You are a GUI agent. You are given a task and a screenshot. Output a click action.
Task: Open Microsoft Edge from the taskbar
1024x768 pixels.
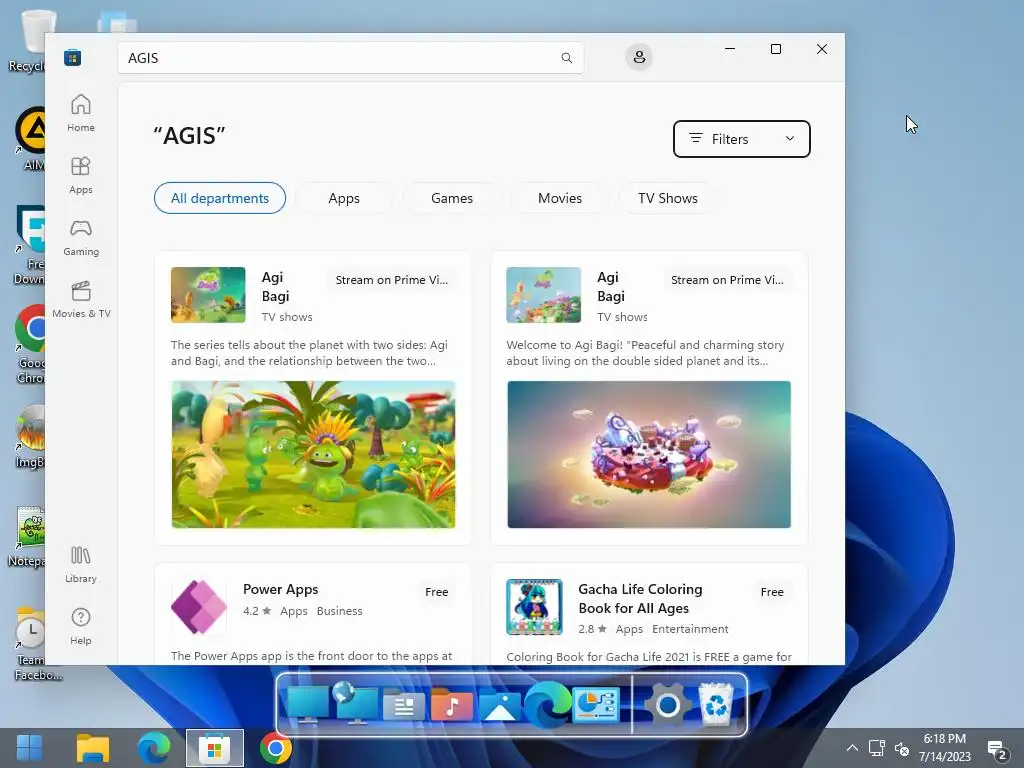pos(154,748)
